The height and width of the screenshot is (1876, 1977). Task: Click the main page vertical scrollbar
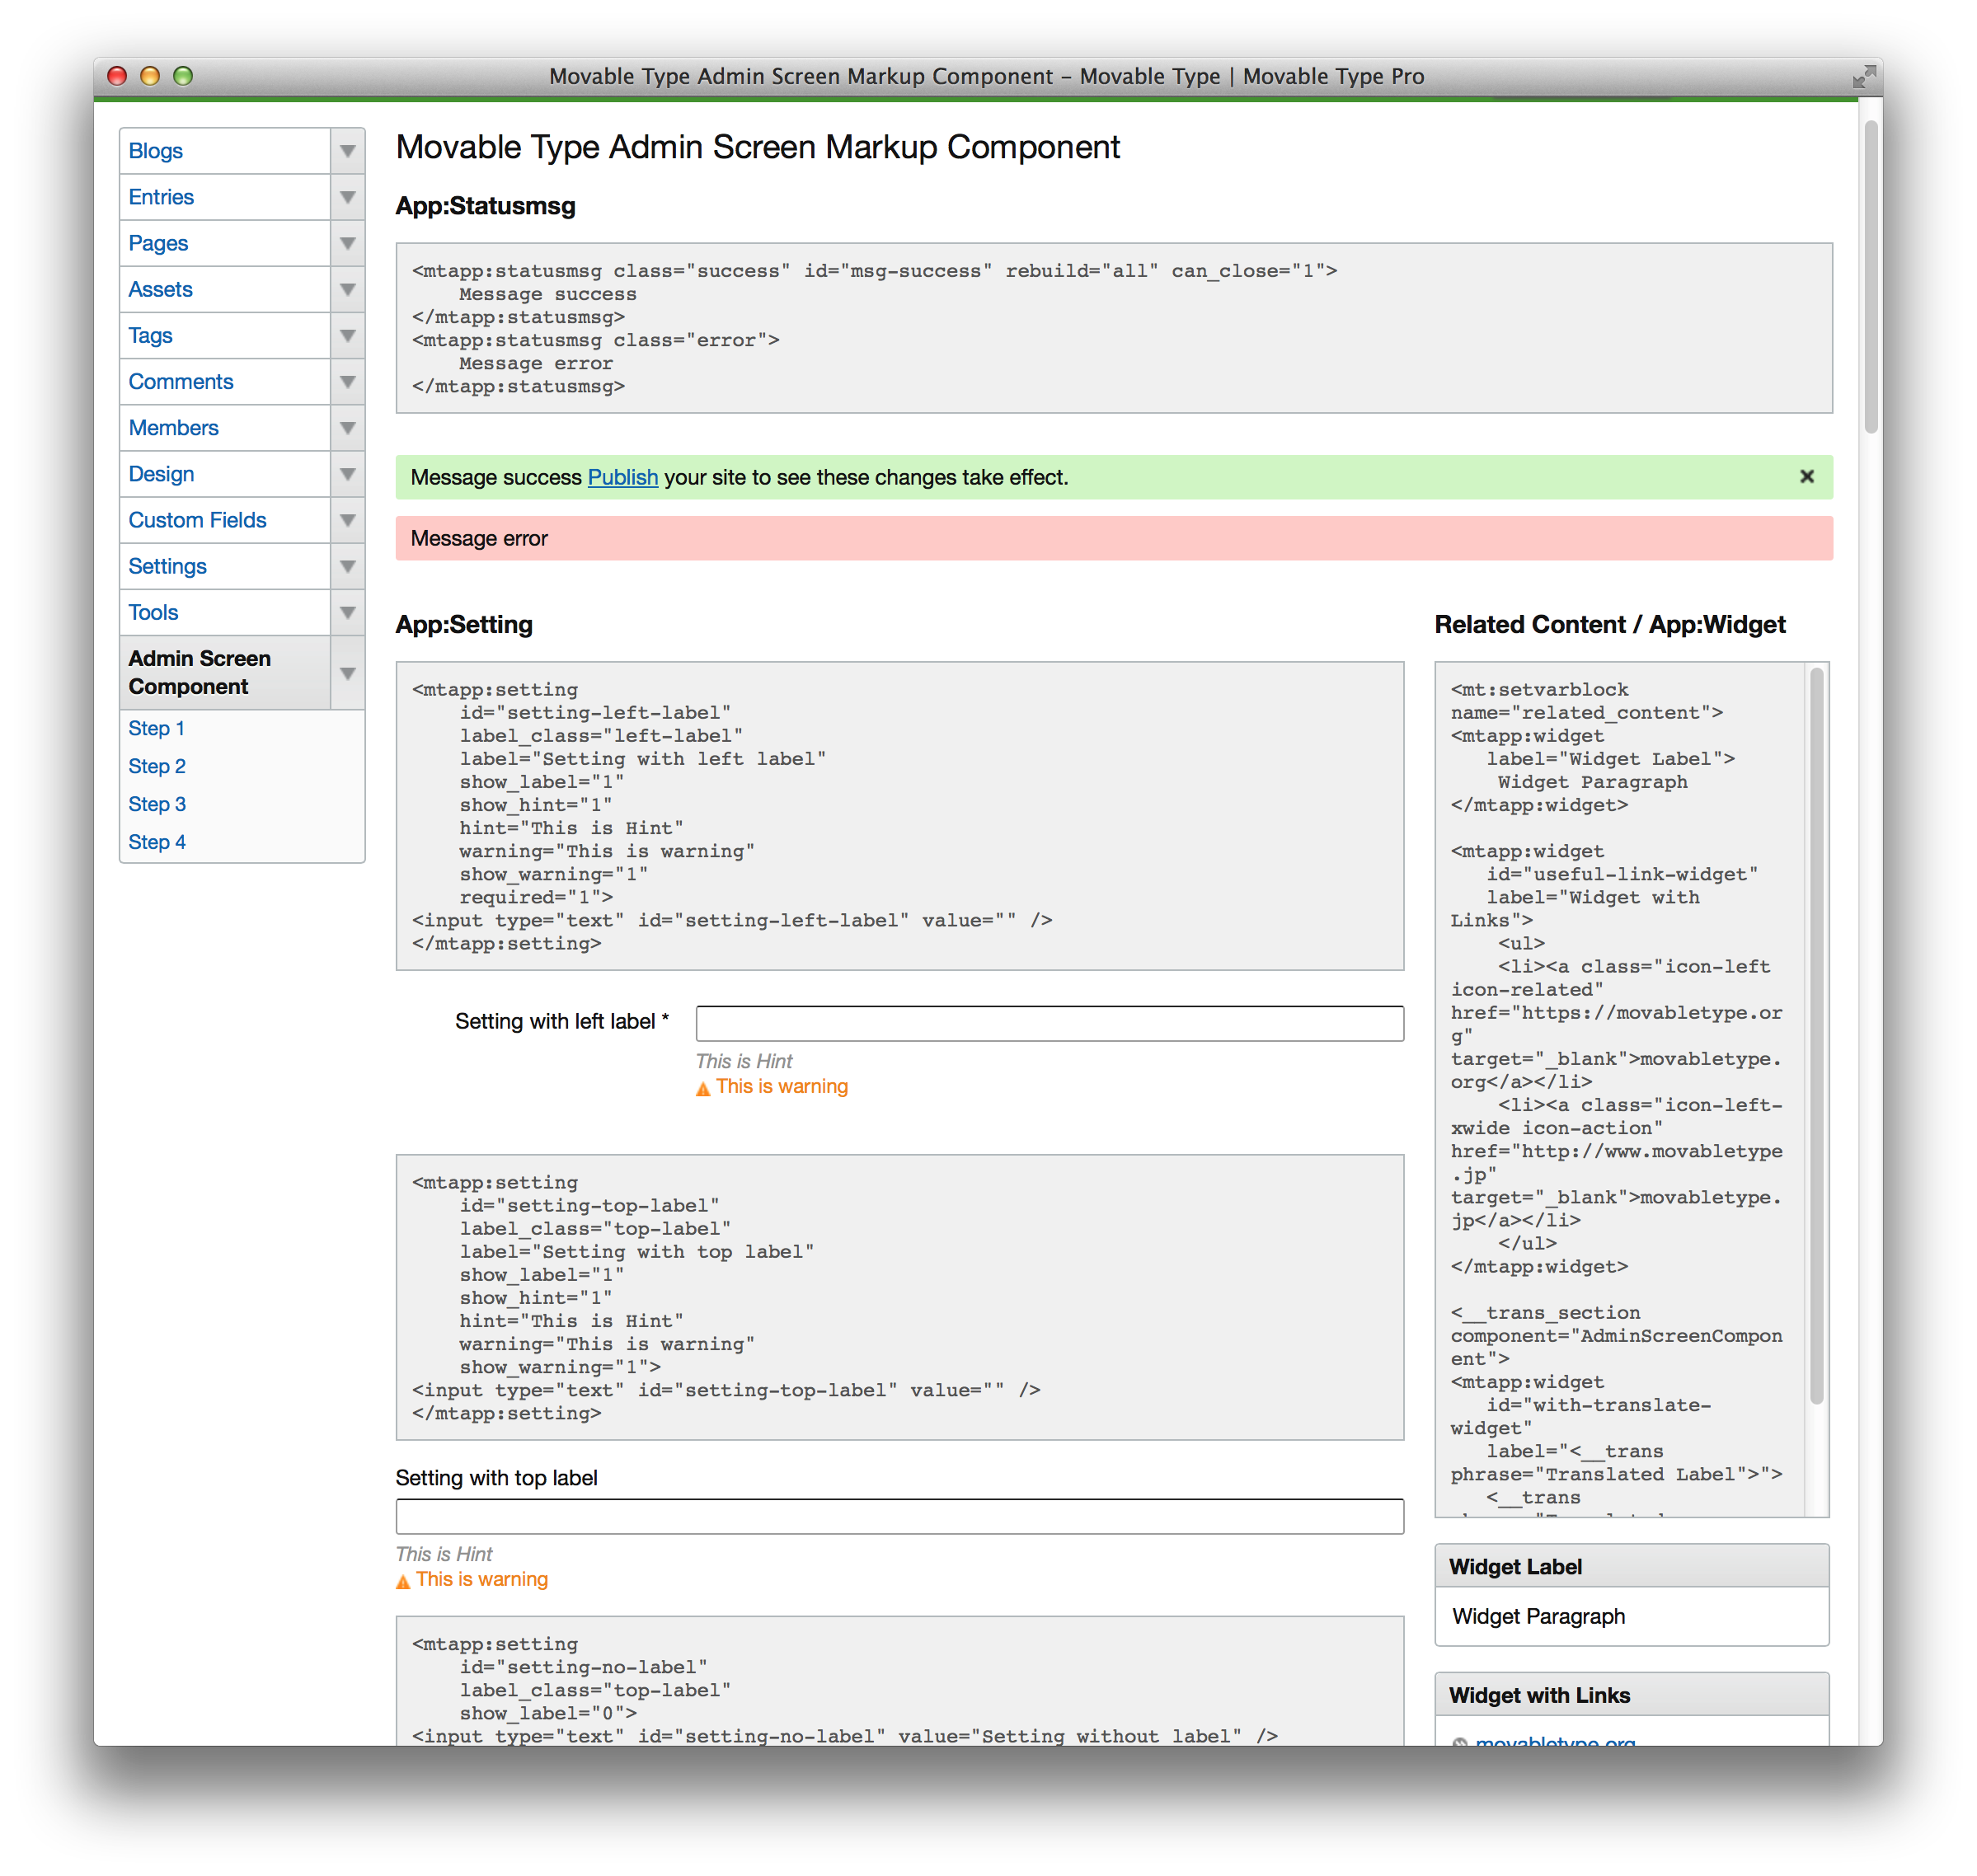(x=1871, y=277)
